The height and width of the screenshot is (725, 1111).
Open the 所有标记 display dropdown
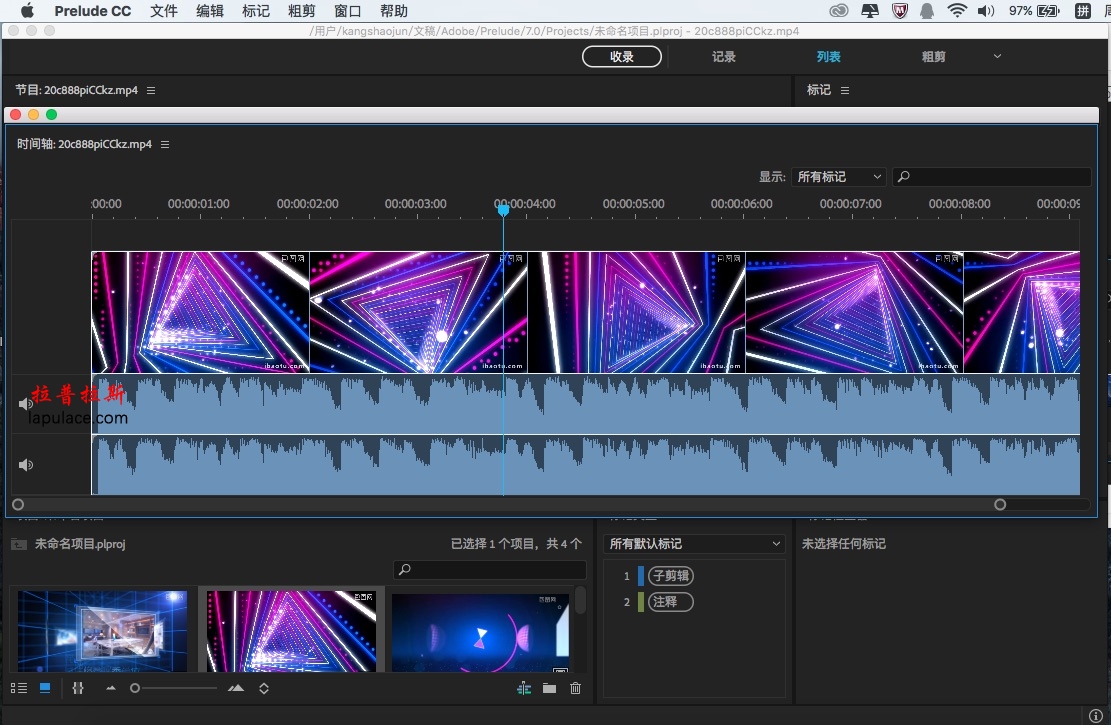(838, 176)
